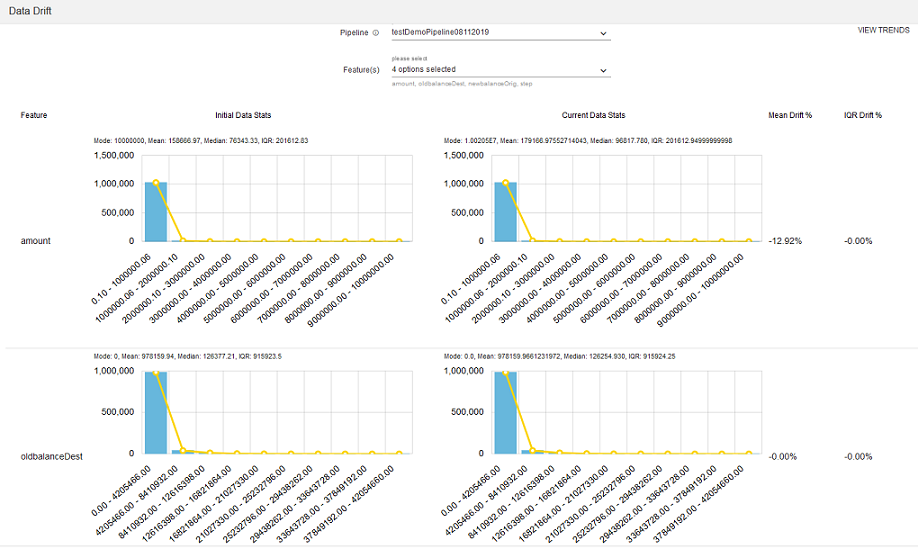Click '0.00 - 4205466.00' axis label in current oldbalanceDest chart
Viewport: 918px width, 549px height.
471,490
